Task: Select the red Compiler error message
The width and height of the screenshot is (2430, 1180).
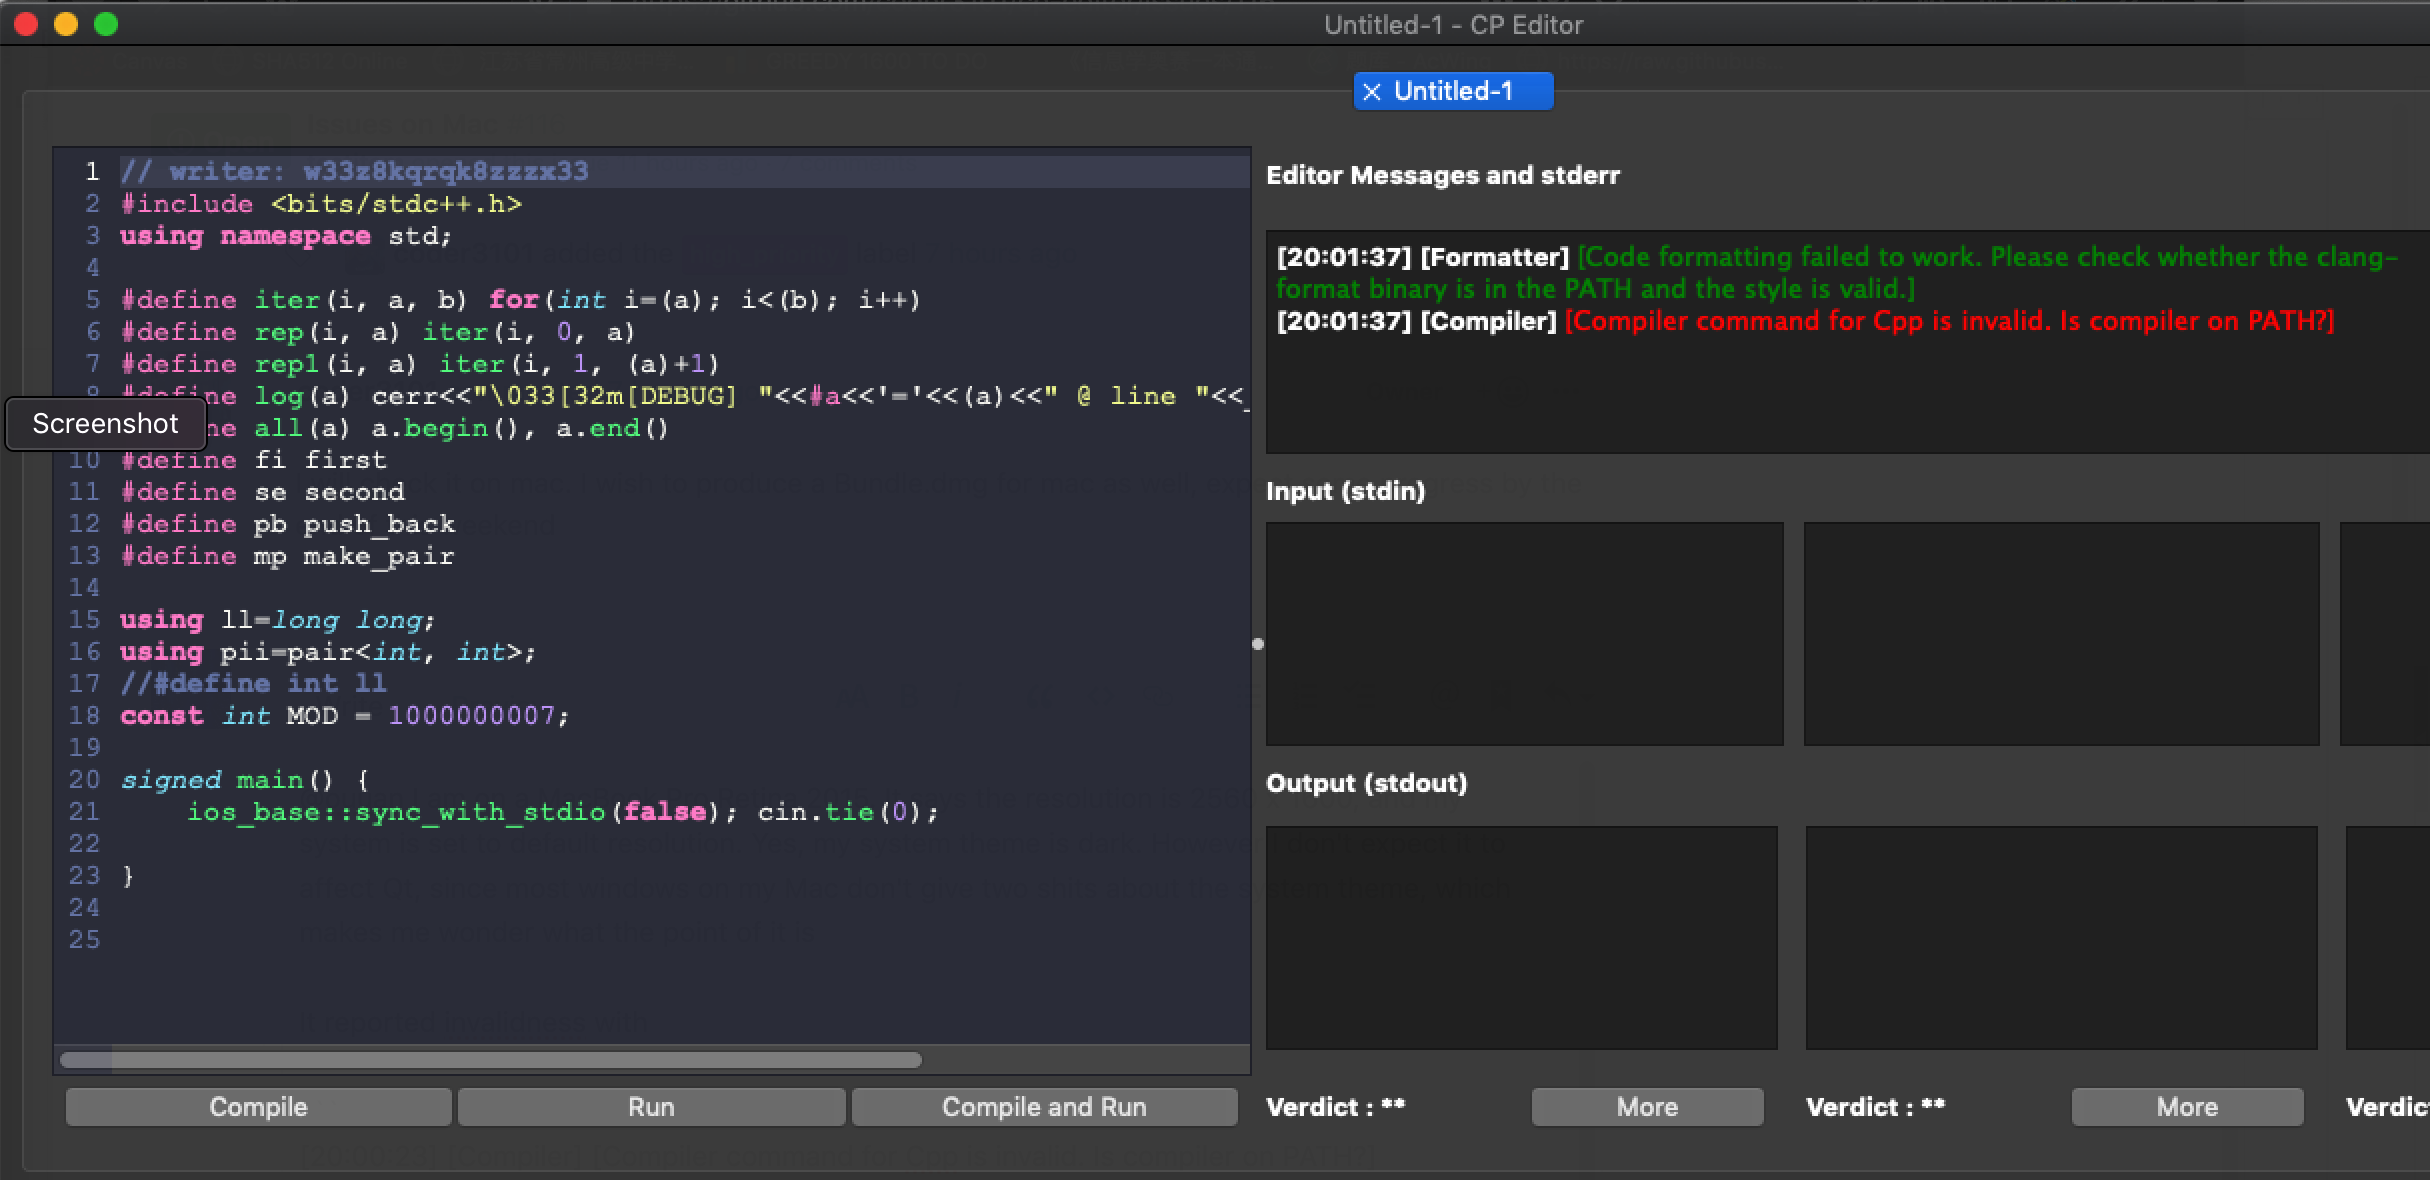Action: coord(1950,321)
